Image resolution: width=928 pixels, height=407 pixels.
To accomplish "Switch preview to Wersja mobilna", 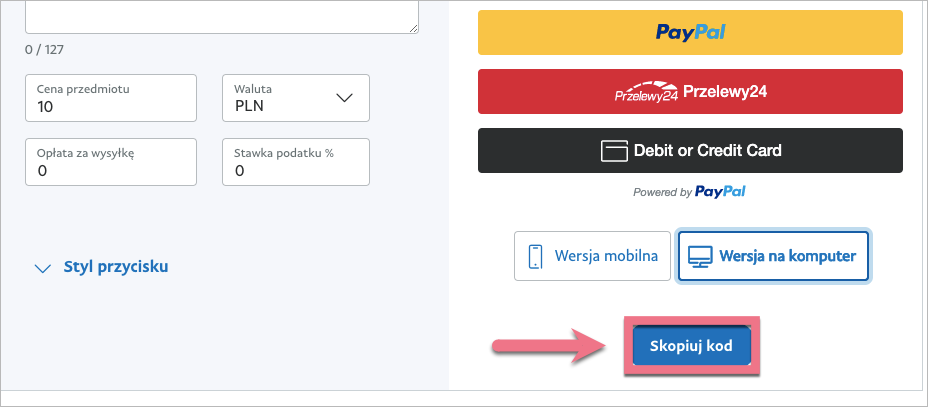I will pyautogui.click(x=592, y=256).
